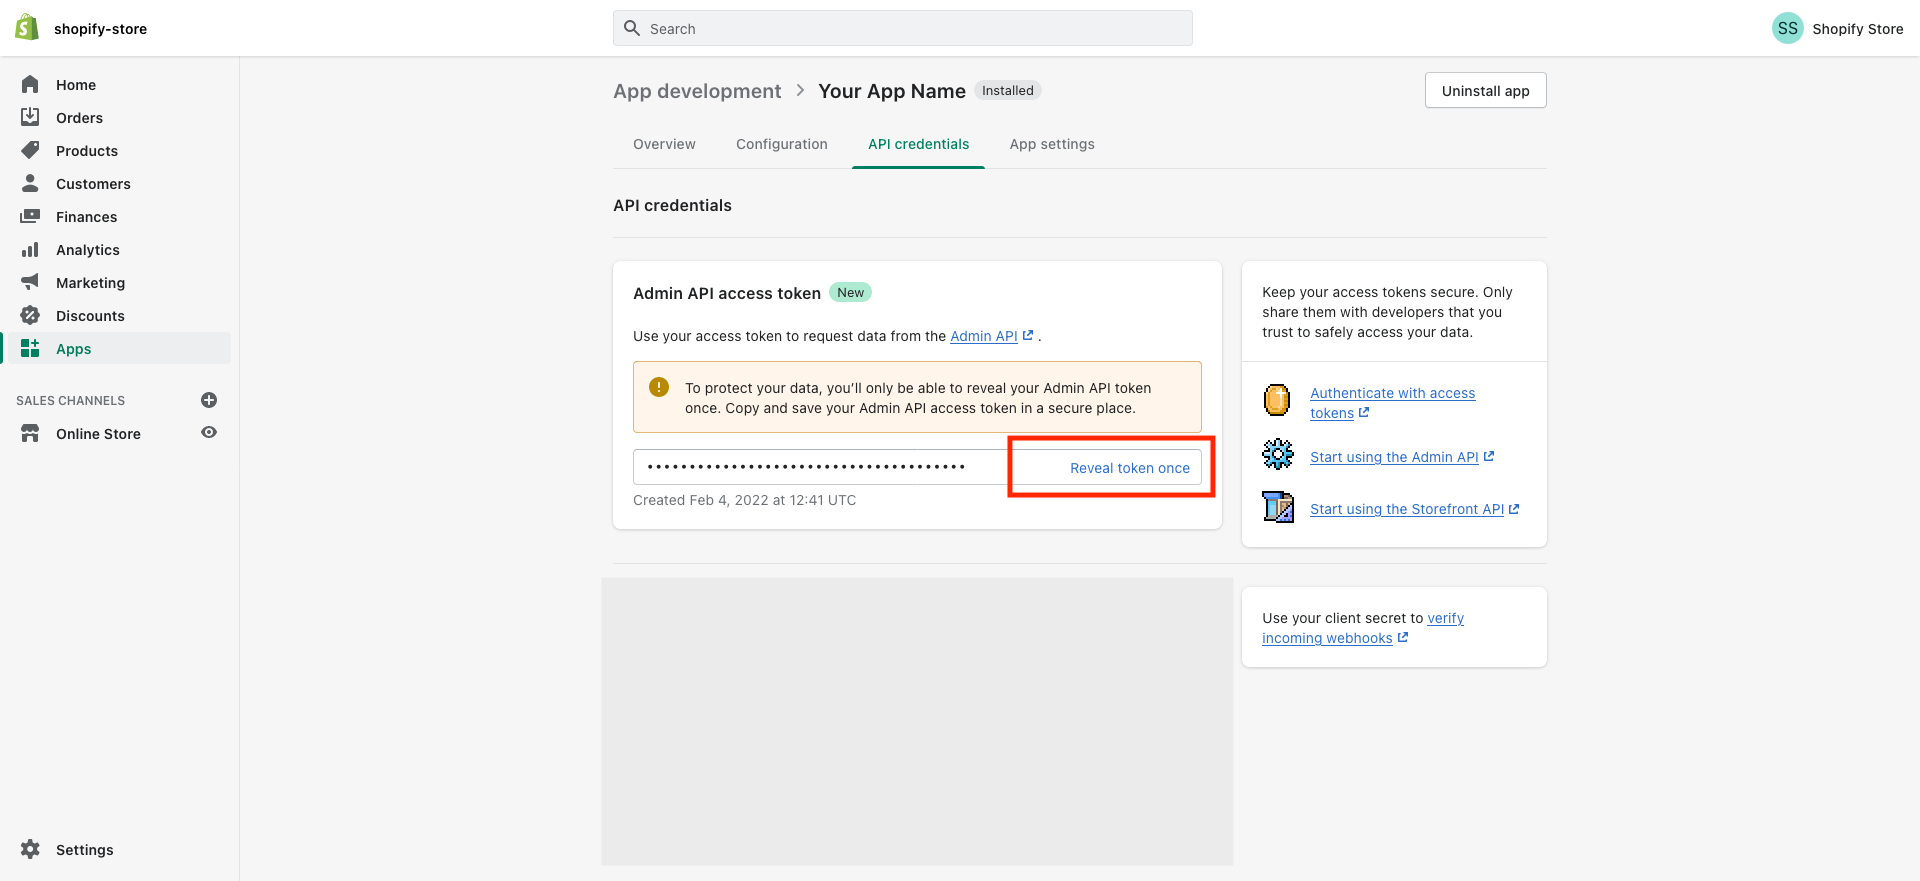
Task: Click the Uninstall app button
Action: point(1485,90)
